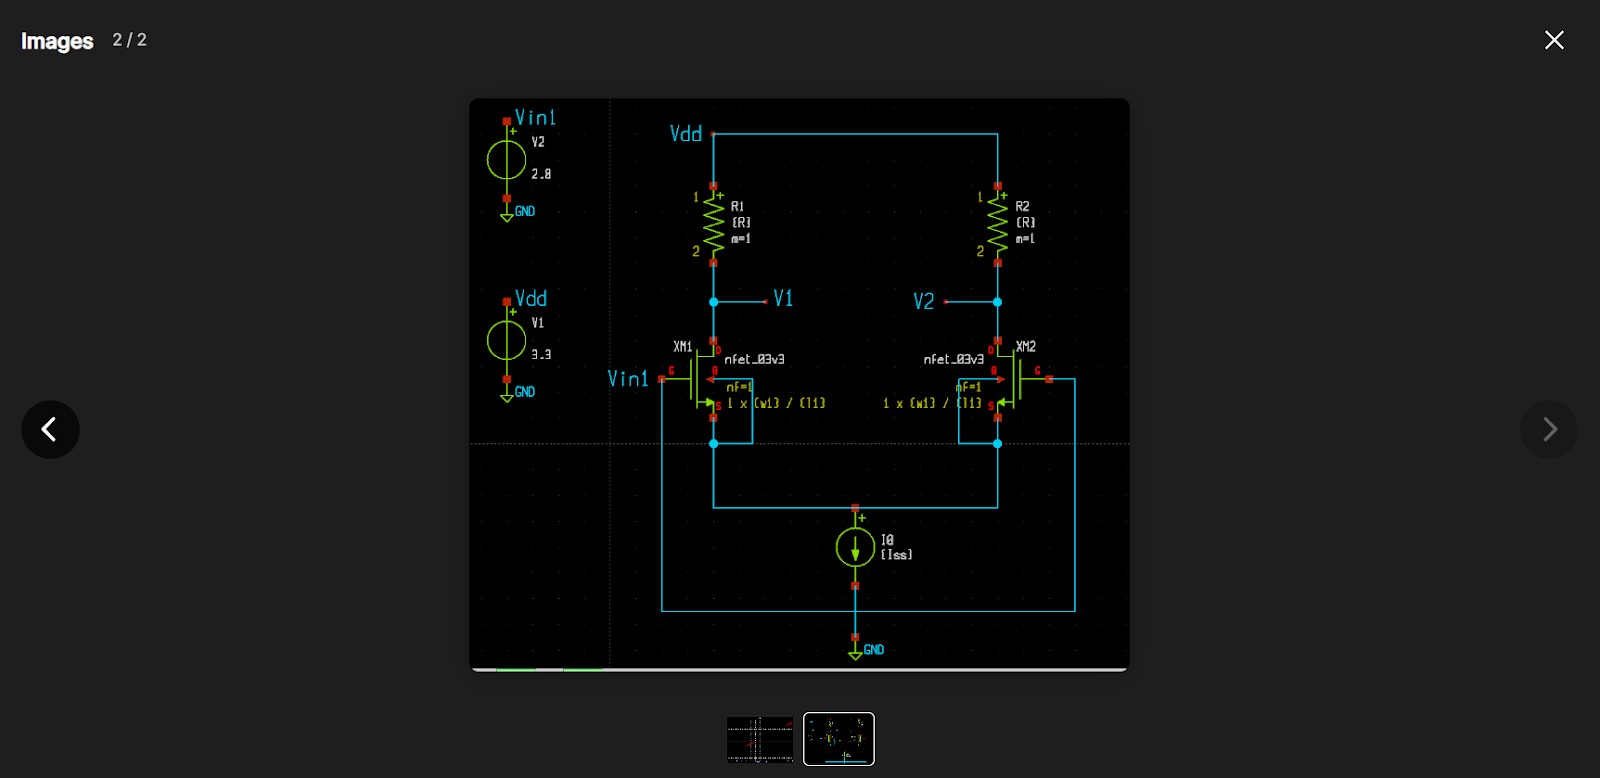This screenshot has width=1600, height=778.
Task: Click the 2 / 2 image counter
Action: pyautogui.click(x=129, y=40)
